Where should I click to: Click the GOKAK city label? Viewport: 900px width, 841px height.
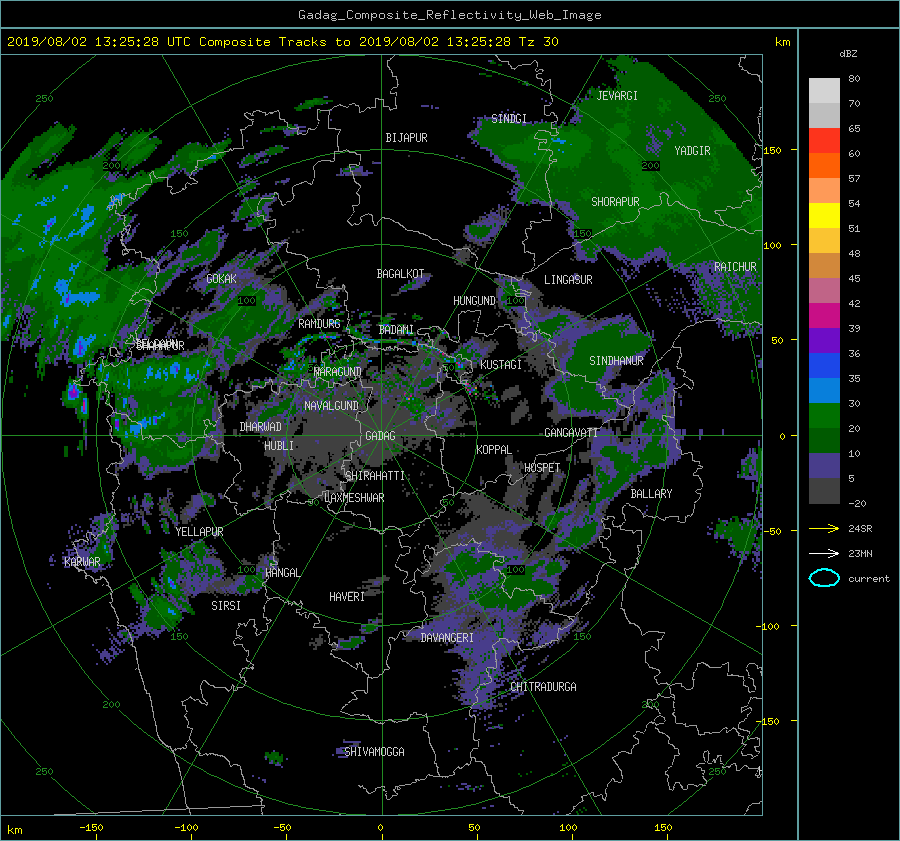(222, 279)
